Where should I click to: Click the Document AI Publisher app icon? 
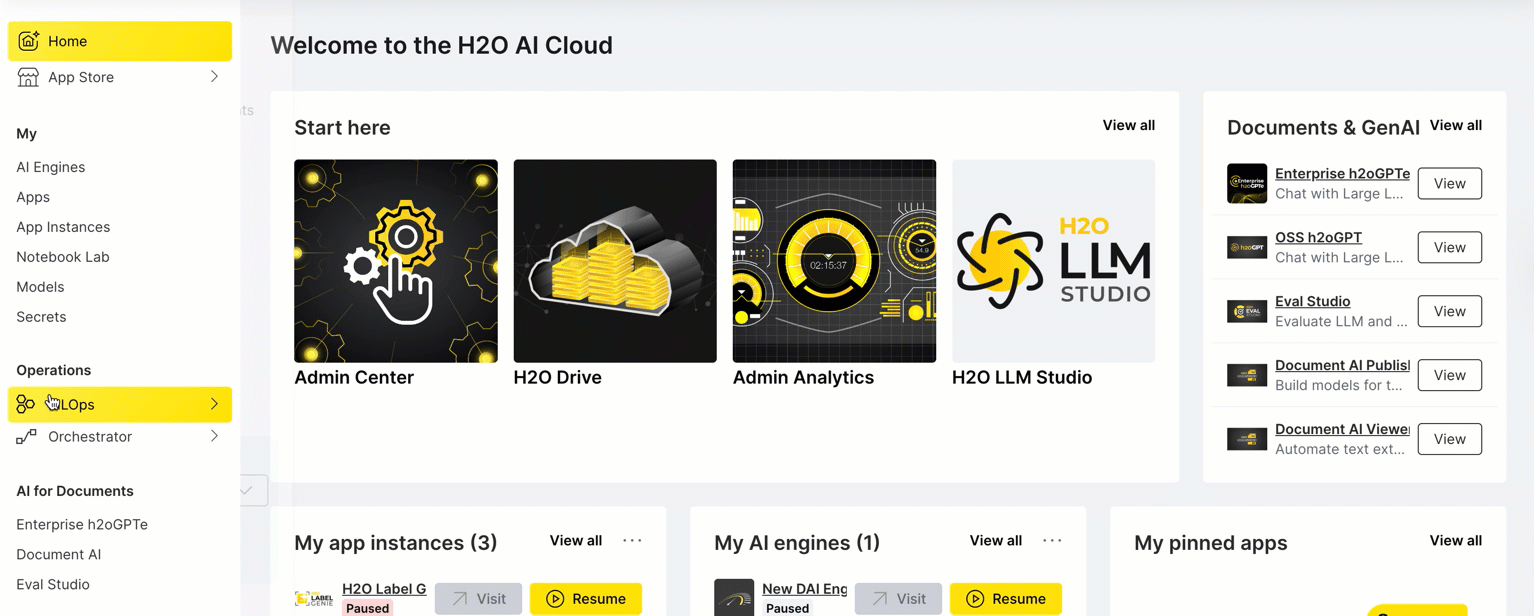pos(1247,375)
